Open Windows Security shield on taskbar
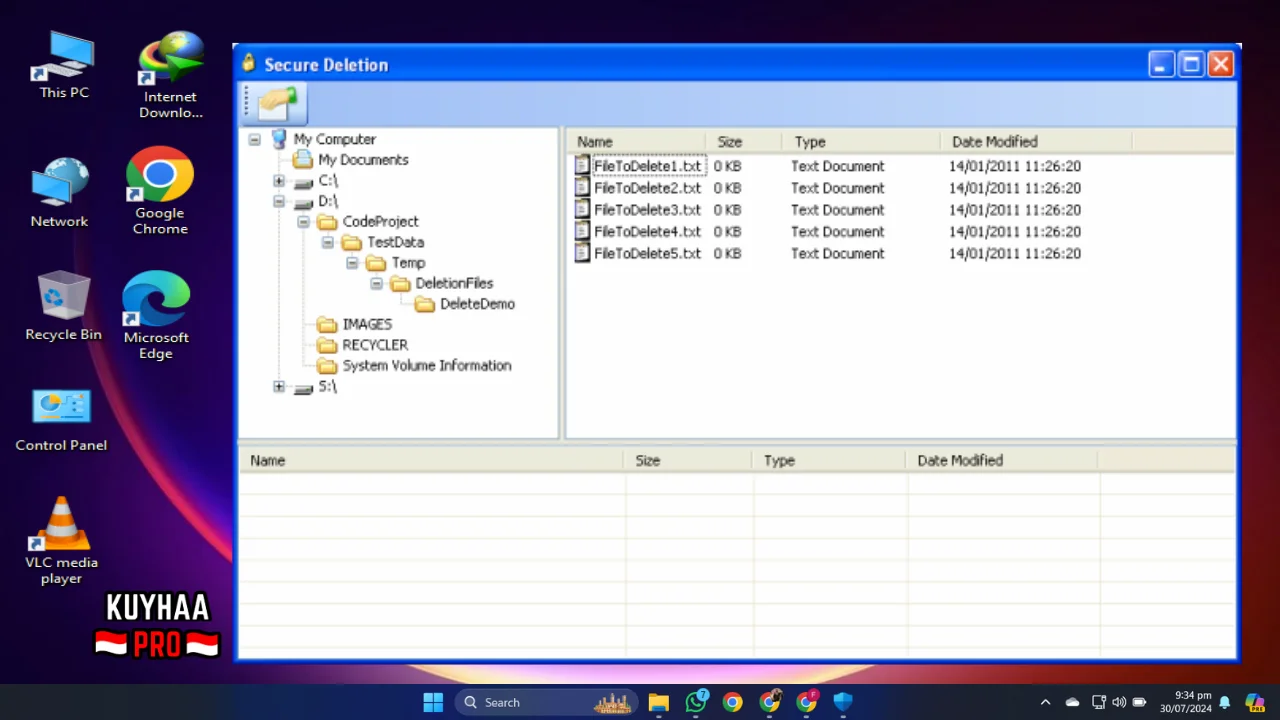Screen dimensions: 1280x720 pyautogui.click(x=843, y=702)
